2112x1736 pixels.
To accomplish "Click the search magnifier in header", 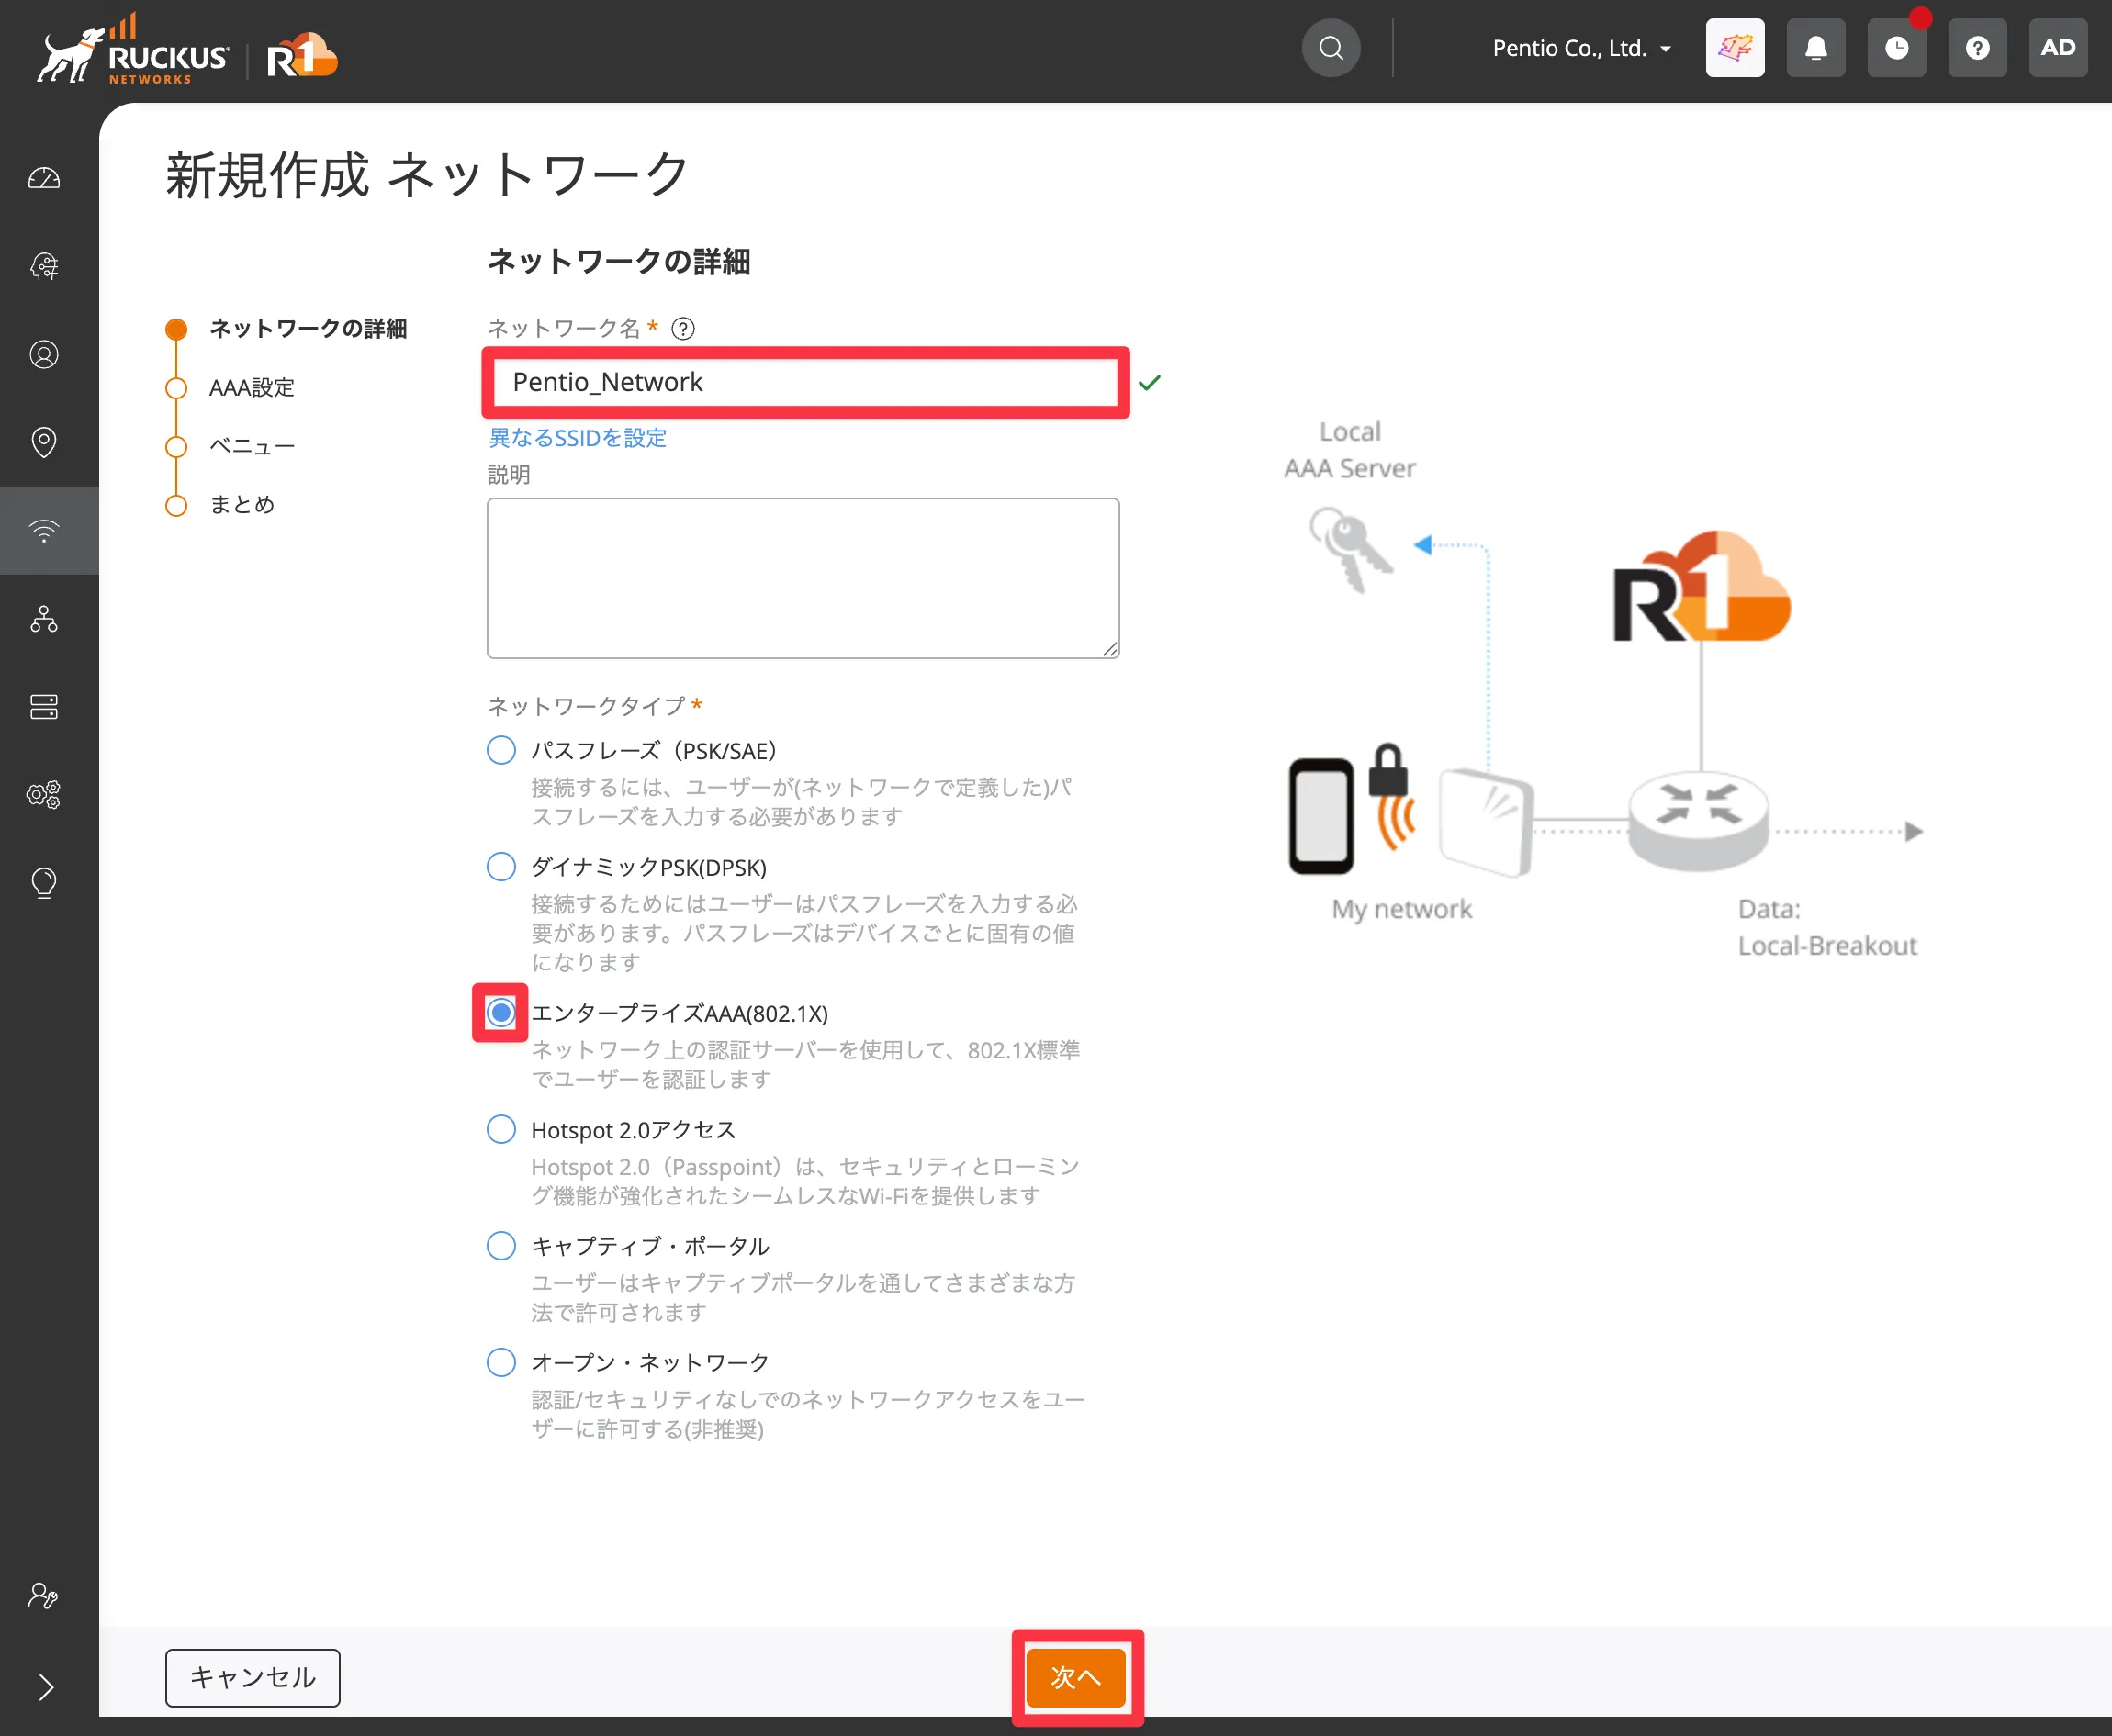I will pos(1331,48).
